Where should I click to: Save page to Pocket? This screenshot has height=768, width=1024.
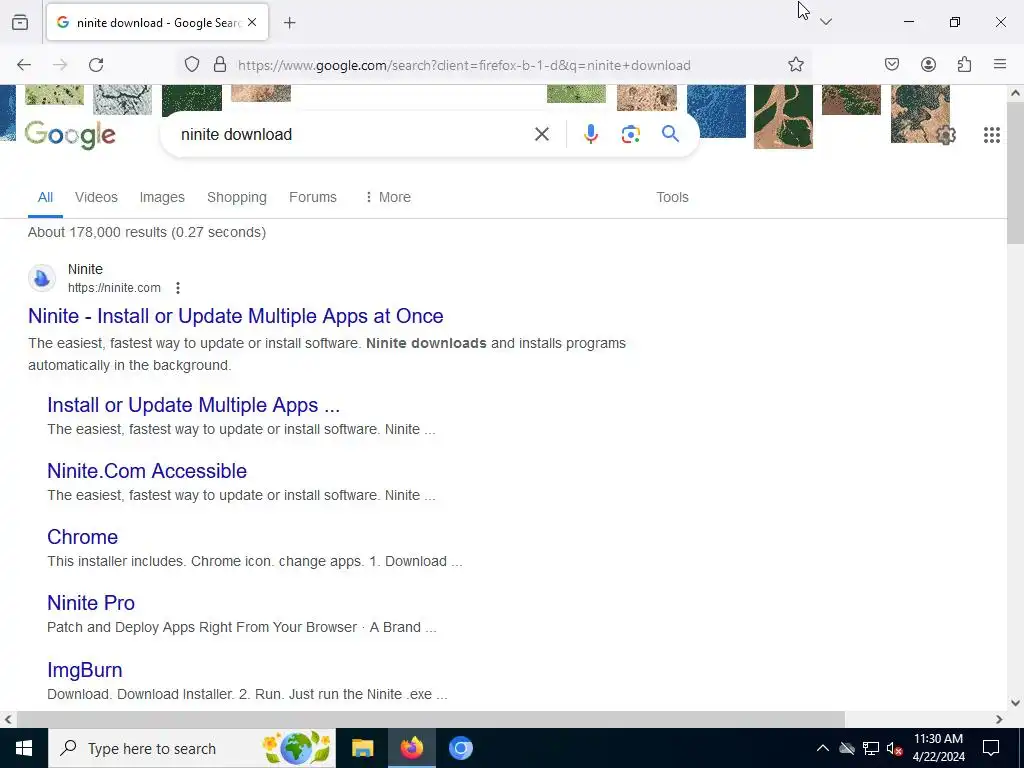(x=892, y=65)
